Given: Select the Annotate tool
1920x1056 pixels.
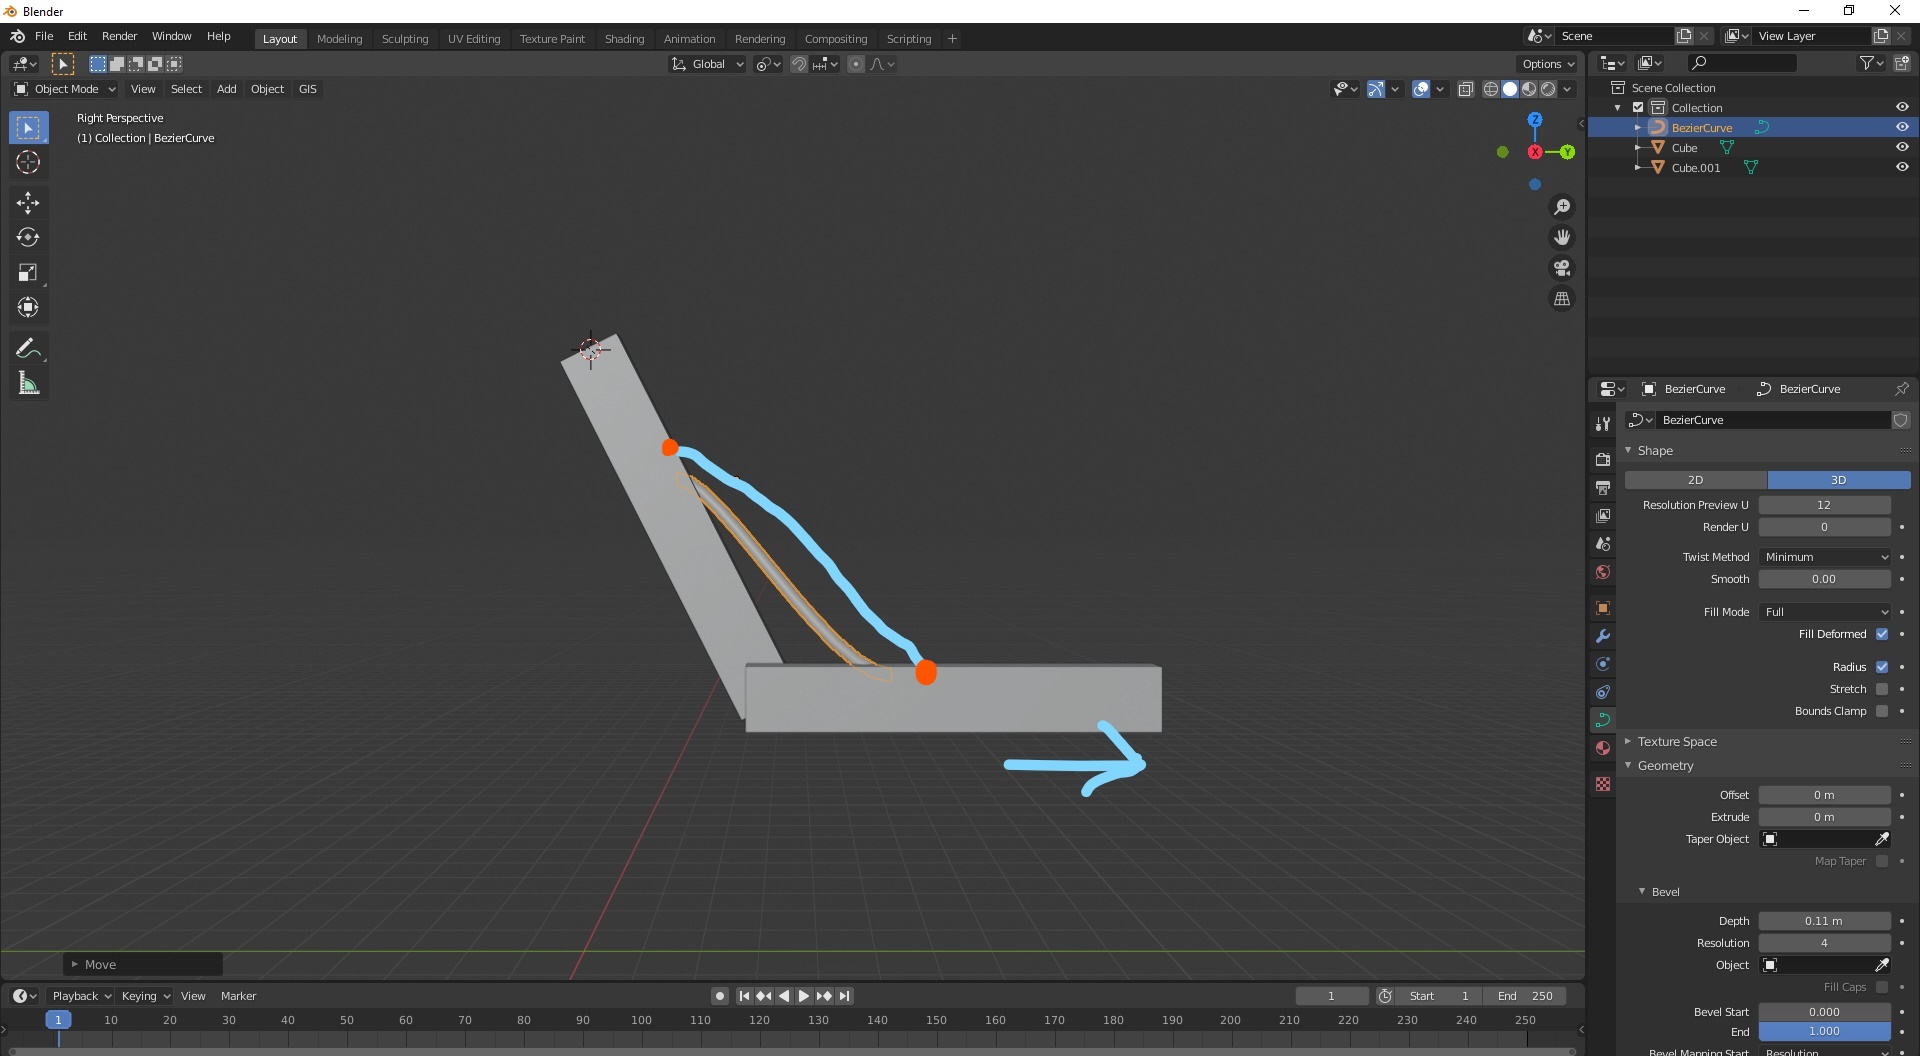Looking at the screenshot, I should [x=27, y=347].
